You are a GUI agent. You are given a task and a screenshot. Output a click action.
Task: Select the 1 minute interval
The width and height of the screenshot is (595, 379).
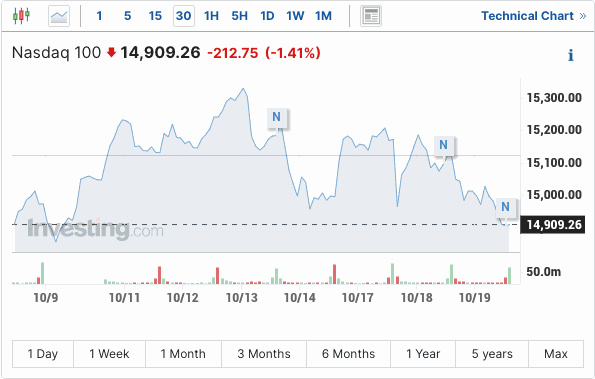coord(99,16)
